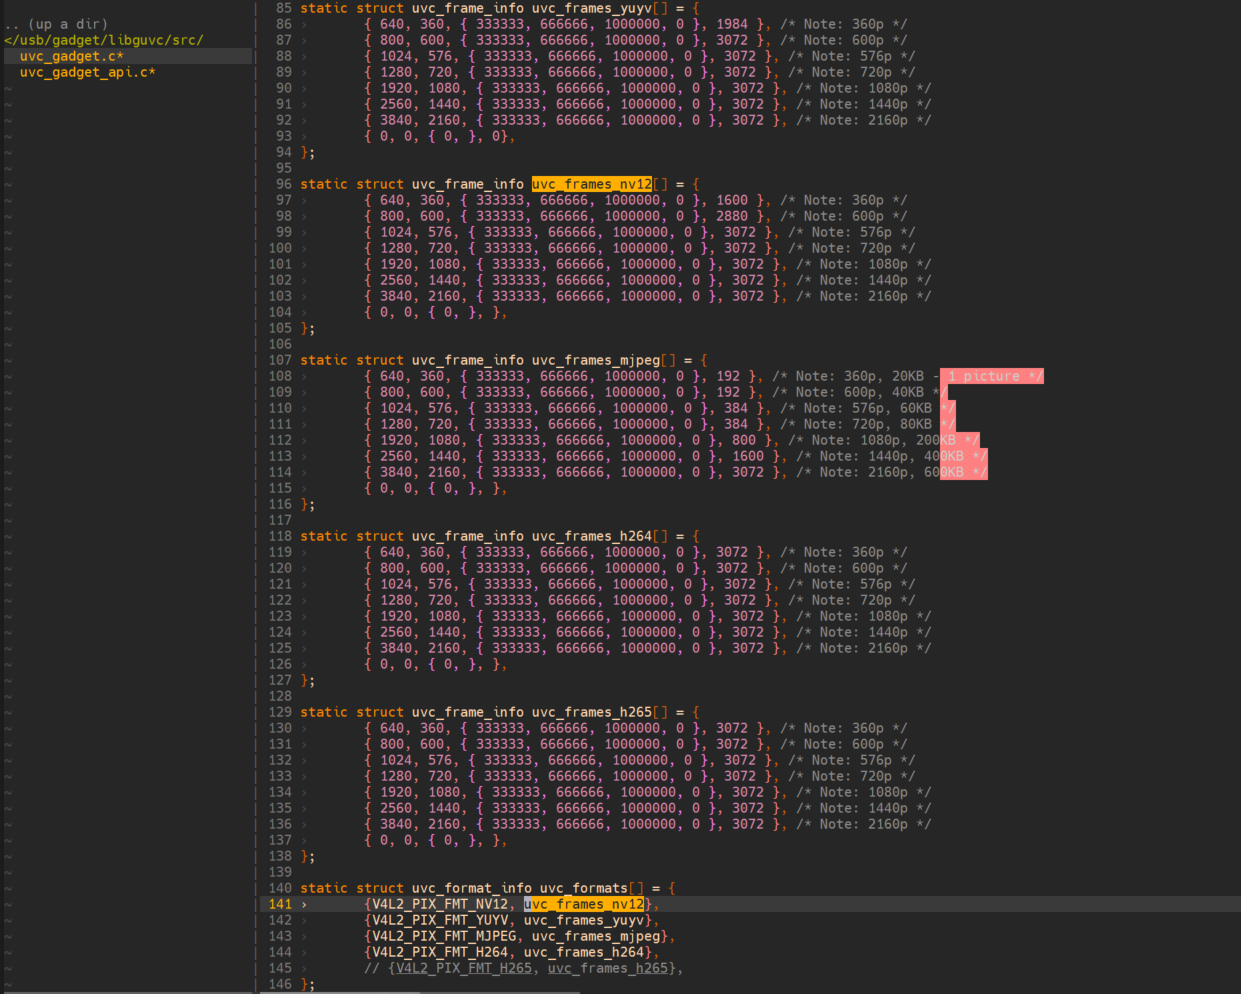Click line number 107 in the gutter
1241x994 pixels.
coord(280,360)
